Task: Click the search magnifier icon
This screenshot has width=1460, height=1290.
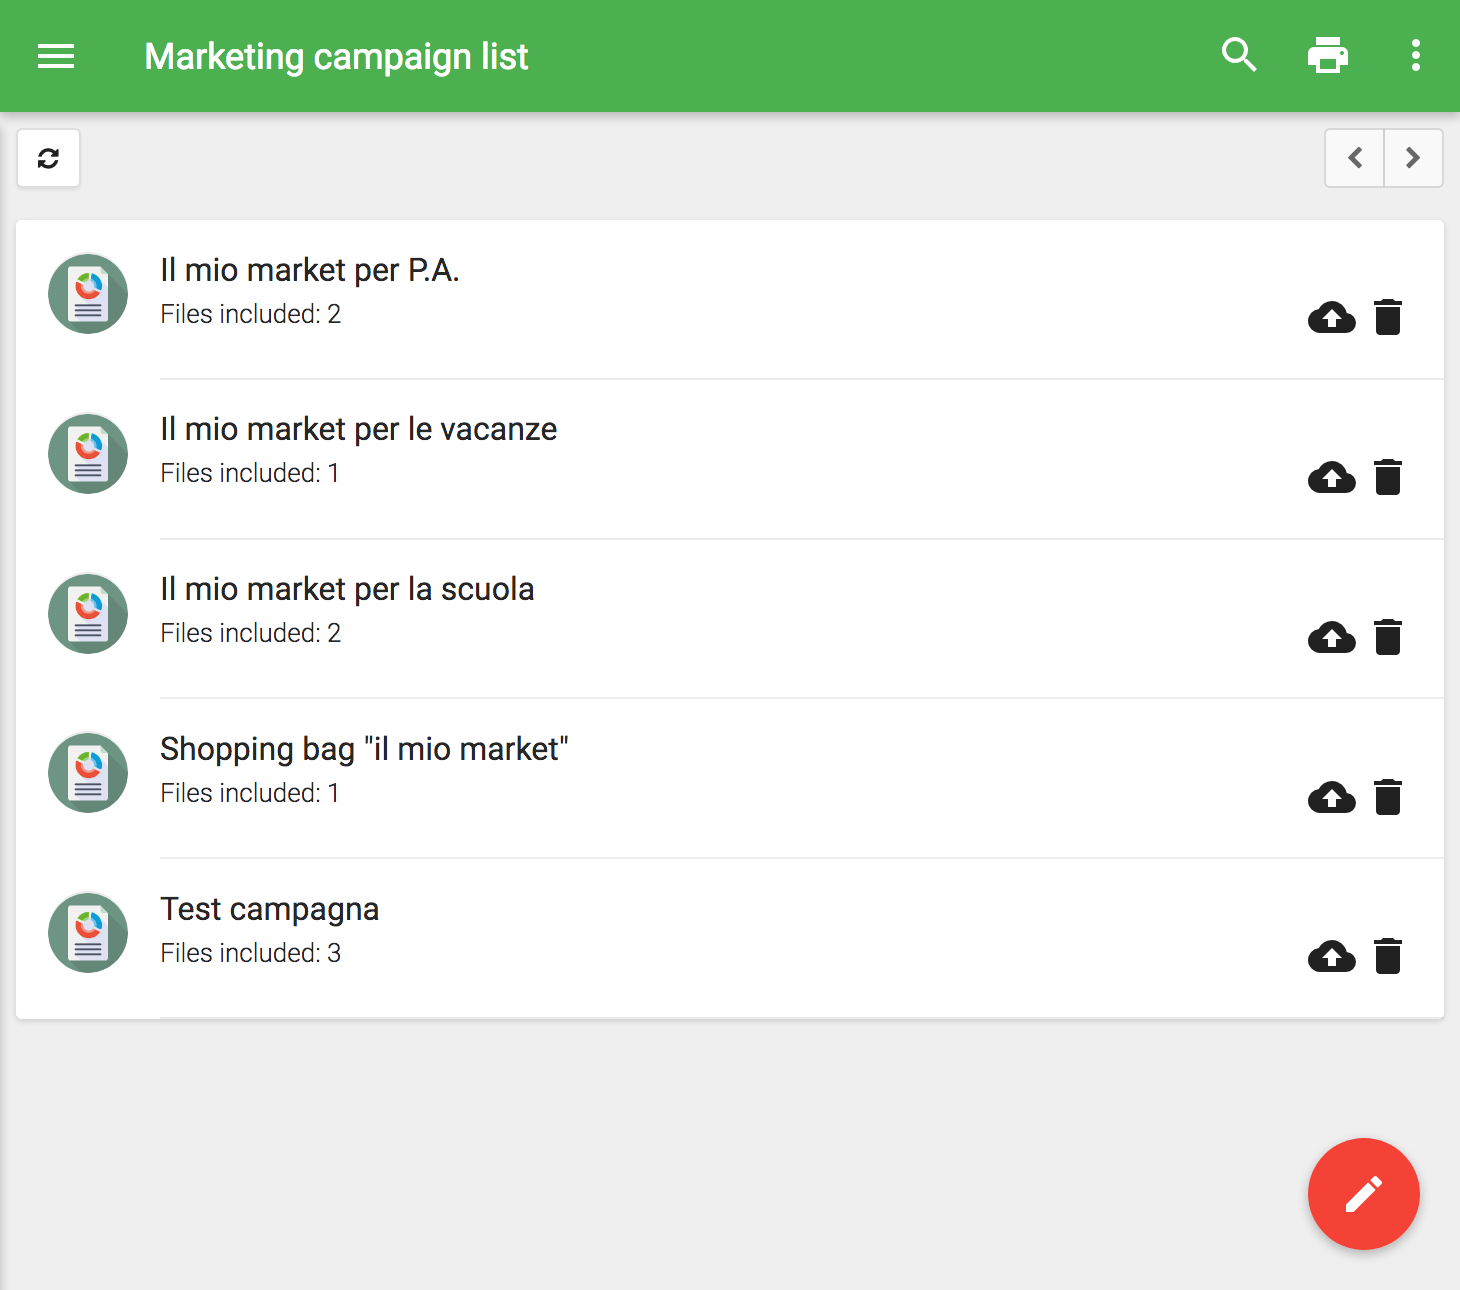Action: 1239,55
